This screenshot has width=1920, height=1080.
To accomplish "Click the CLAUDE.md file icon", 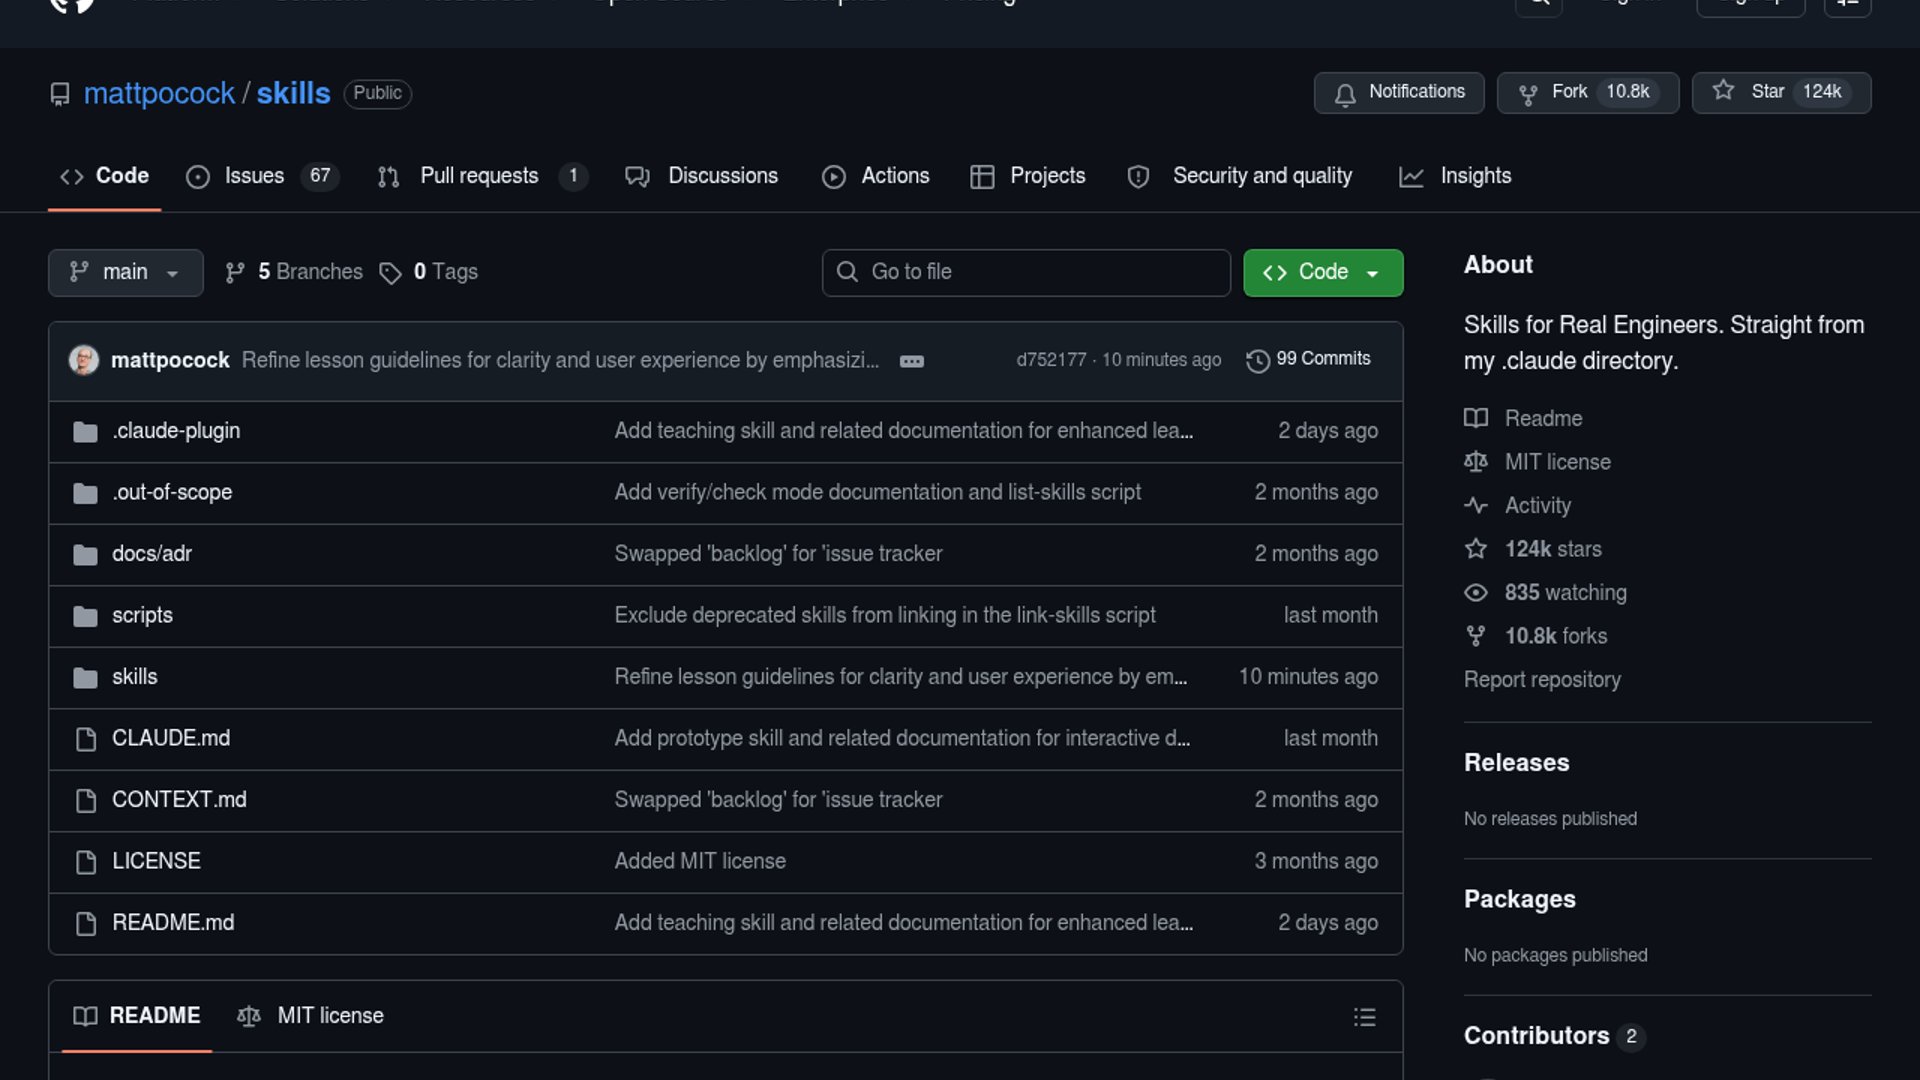I will coord(86,740).
